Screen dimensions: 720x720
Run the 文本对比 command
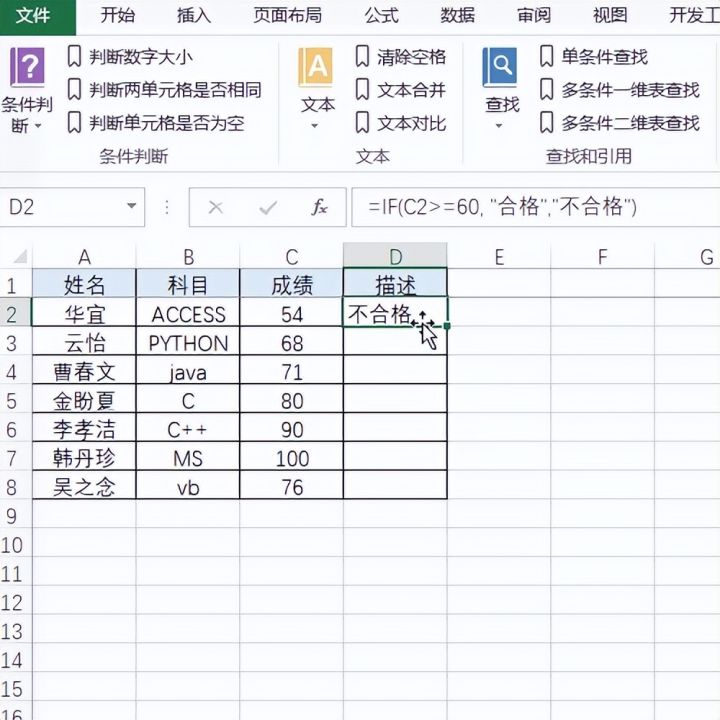[411, 123]
